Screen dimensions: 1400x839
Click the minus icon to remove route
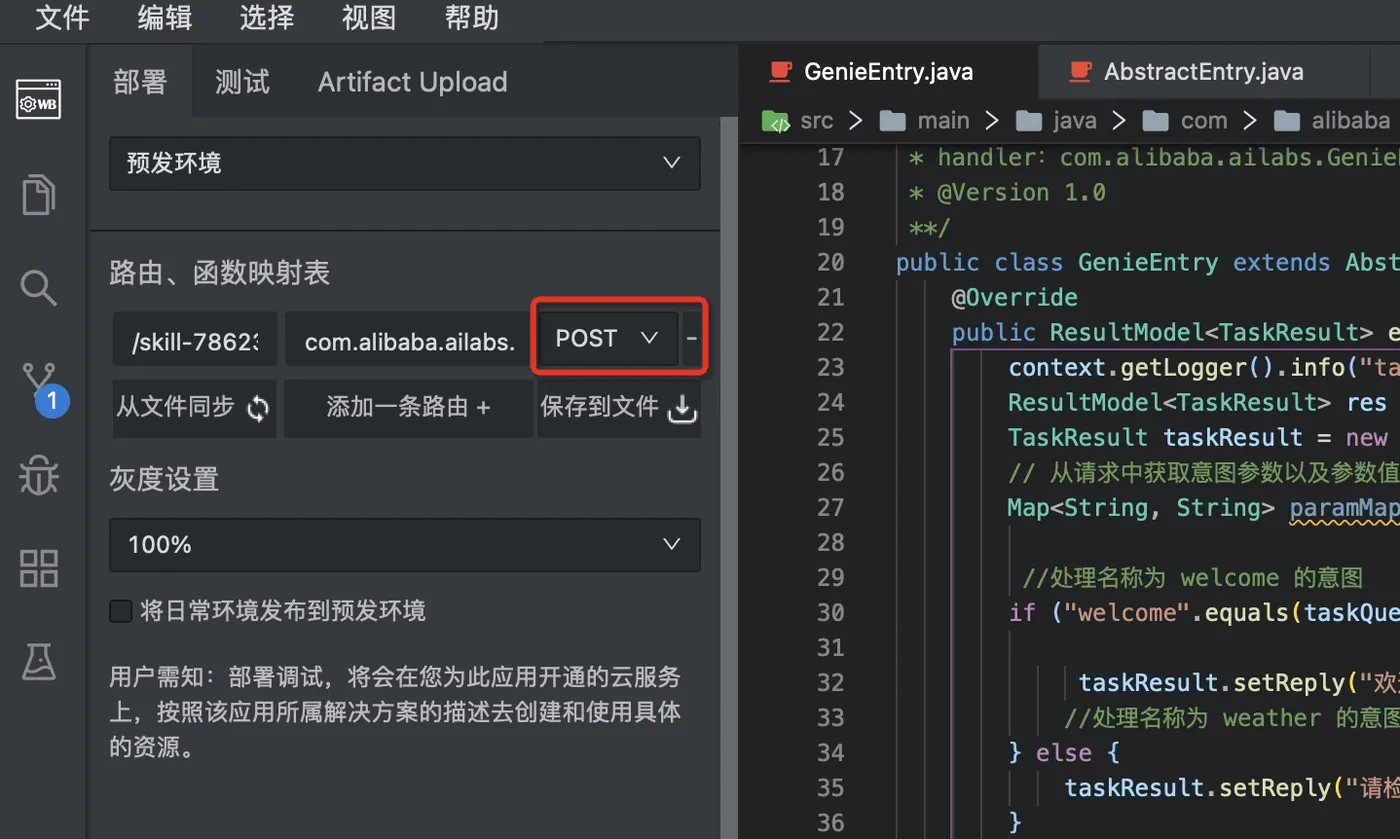tap(691, 339)
